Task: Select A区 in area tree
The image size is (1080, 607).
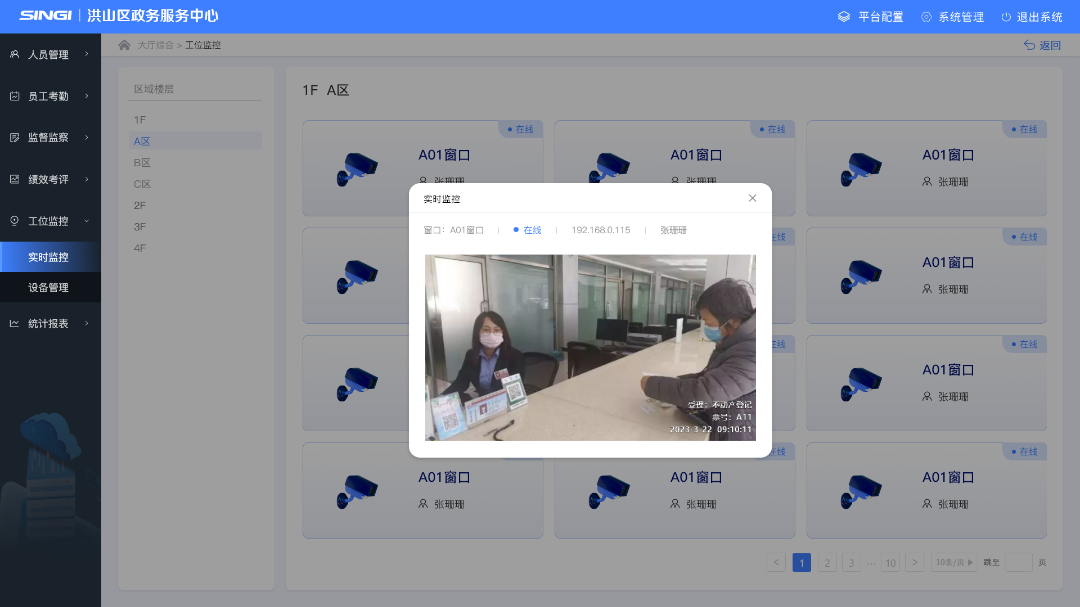Action: click(196, 141)
